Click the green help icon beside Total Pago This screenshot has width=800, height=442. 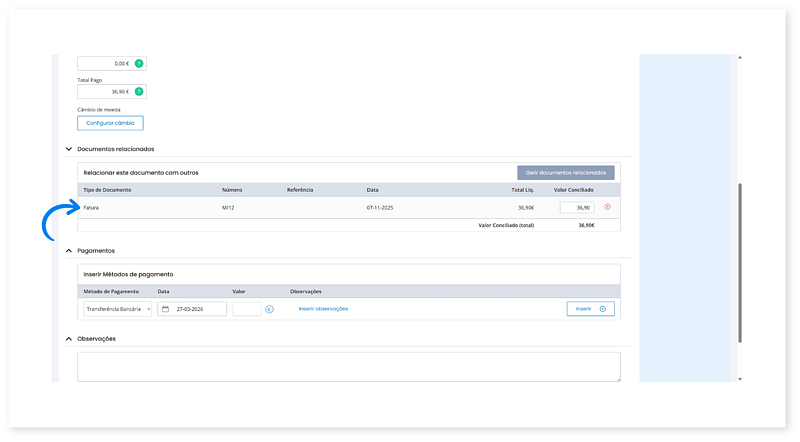139,91
